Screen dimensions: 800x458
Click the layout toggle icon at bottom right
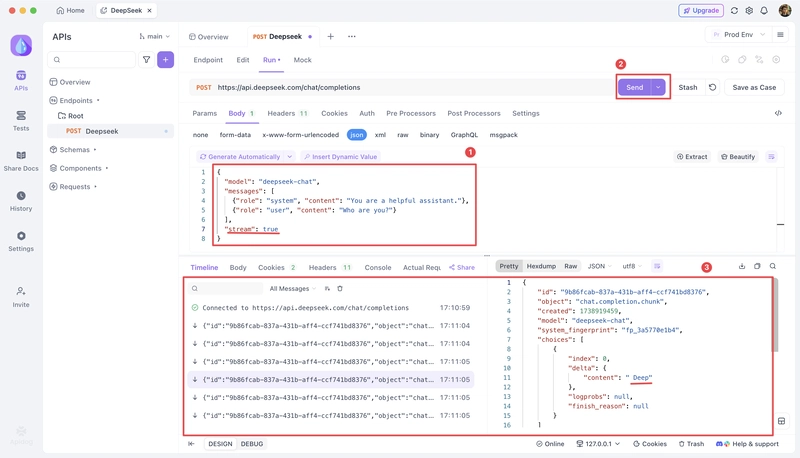click(x=782, y=421)
